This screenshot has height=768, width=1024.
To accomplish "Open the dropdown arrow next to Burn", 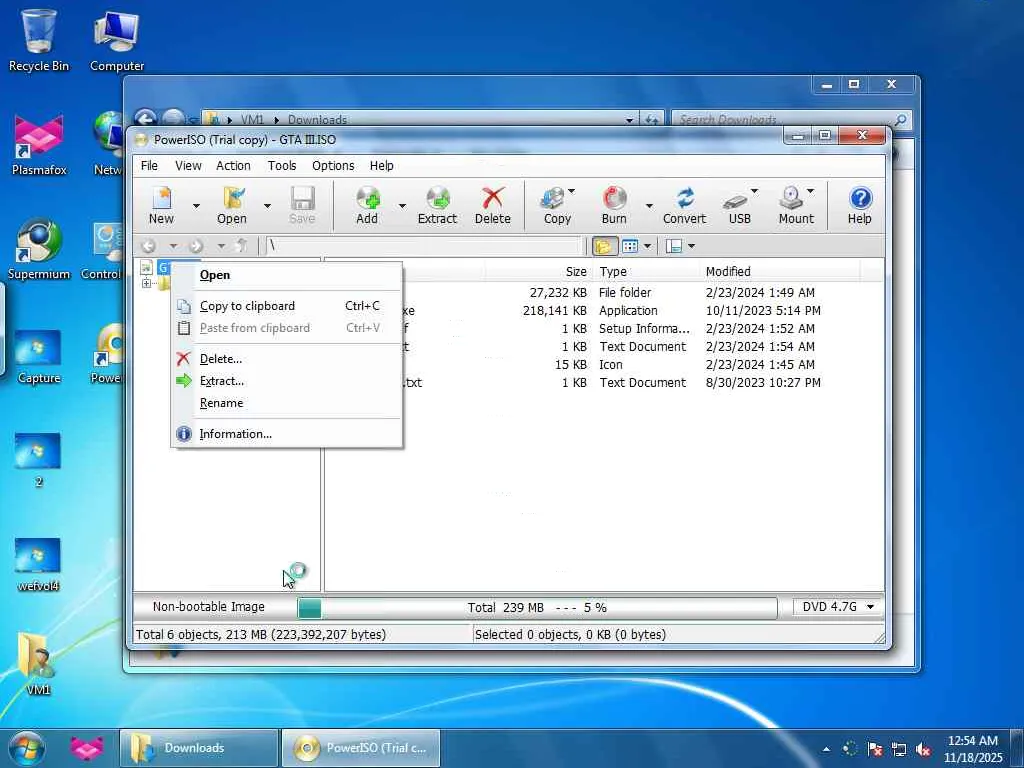I will [x=649, y=206].
